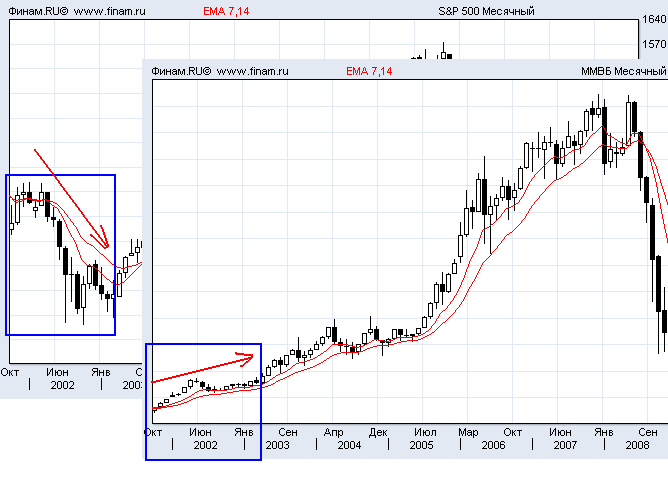Click the ММВБ Месячный chart title
The image size is (668, 479).
coord(623,71)
